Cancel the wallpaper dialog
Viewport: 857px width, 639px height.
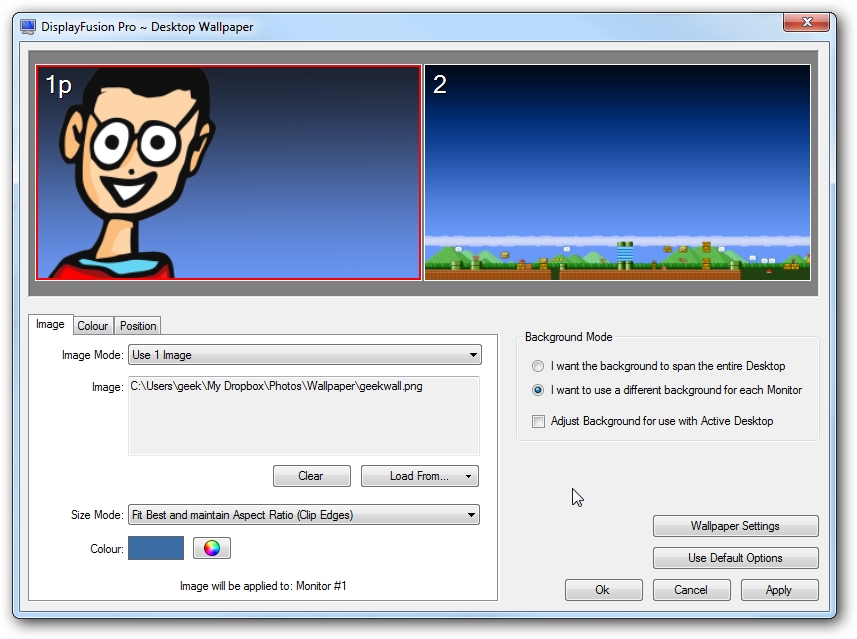(x=691, y=590)
